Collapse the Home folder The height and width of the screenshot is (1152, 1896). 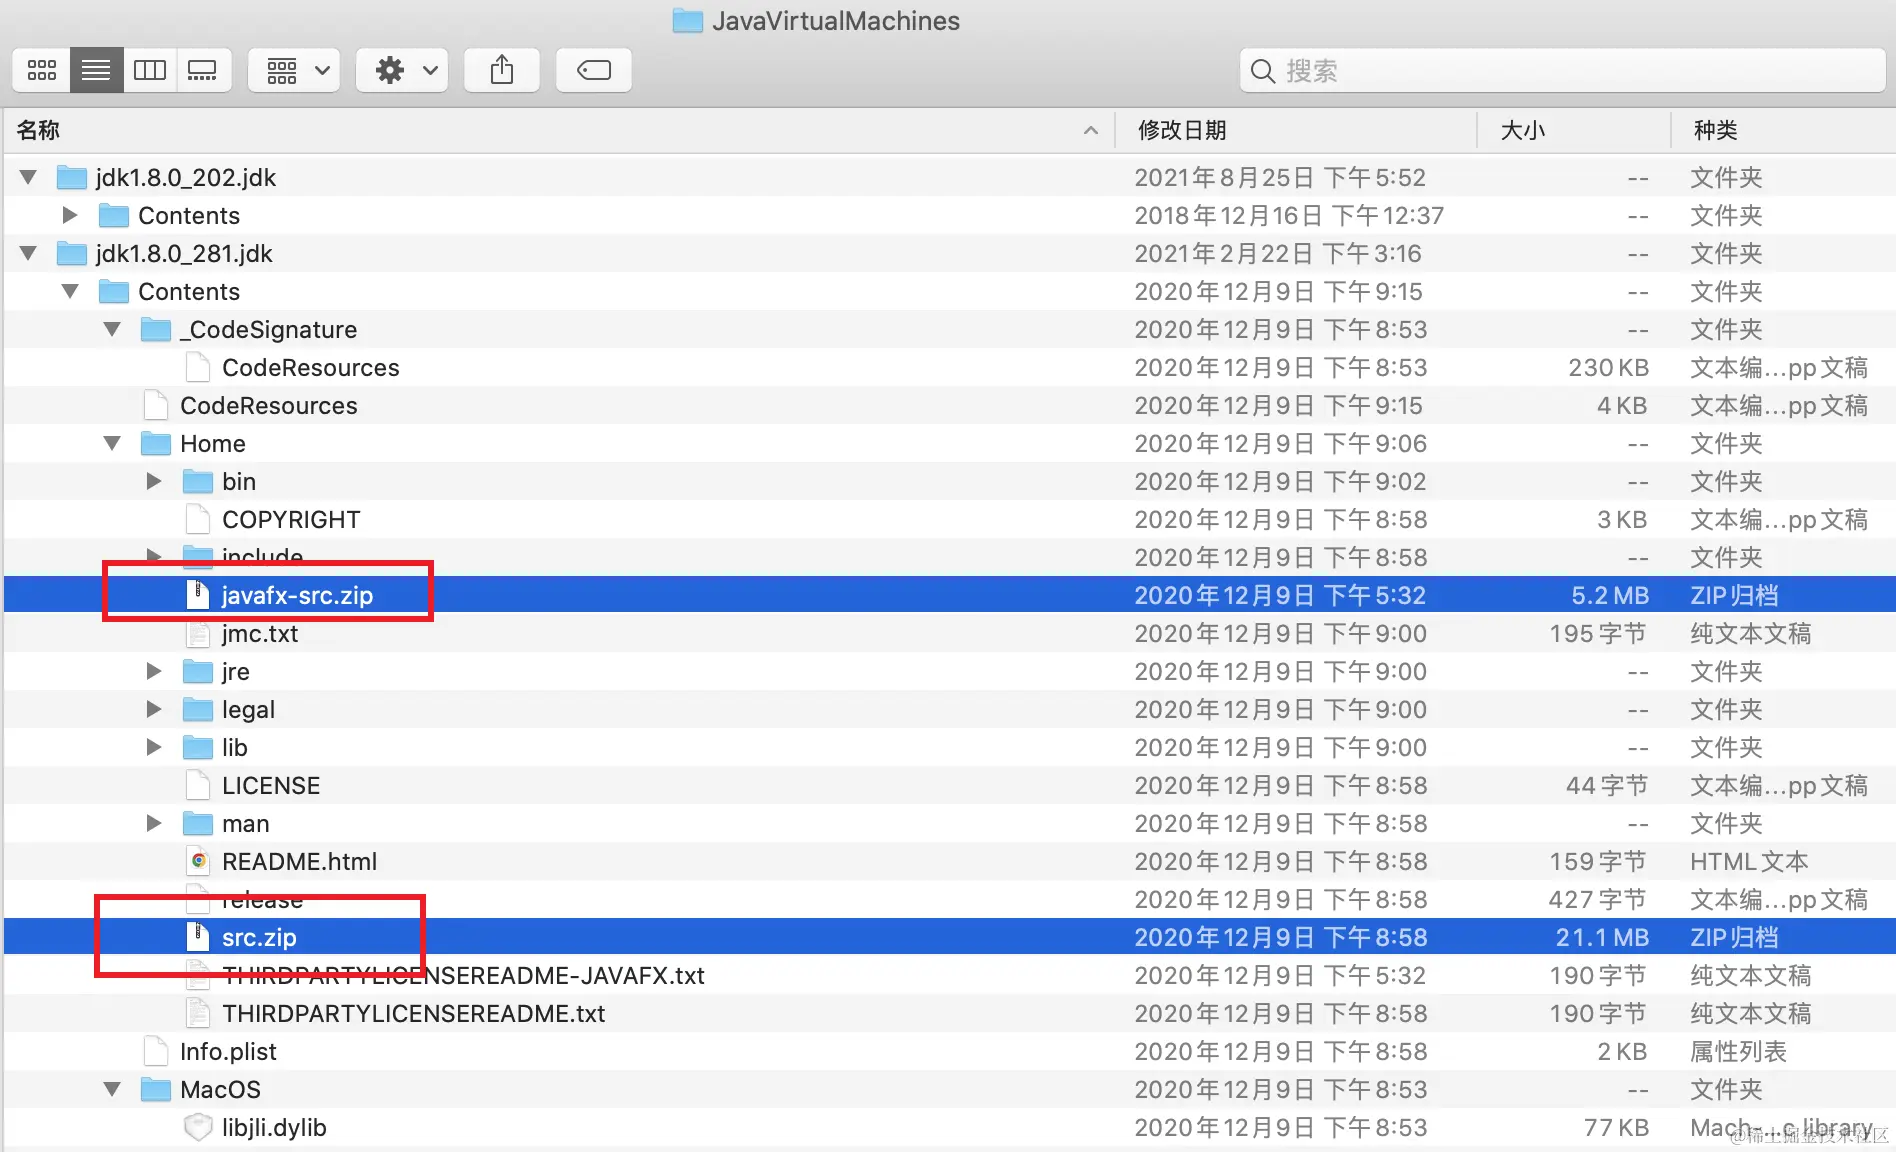[x=112, y=443]
